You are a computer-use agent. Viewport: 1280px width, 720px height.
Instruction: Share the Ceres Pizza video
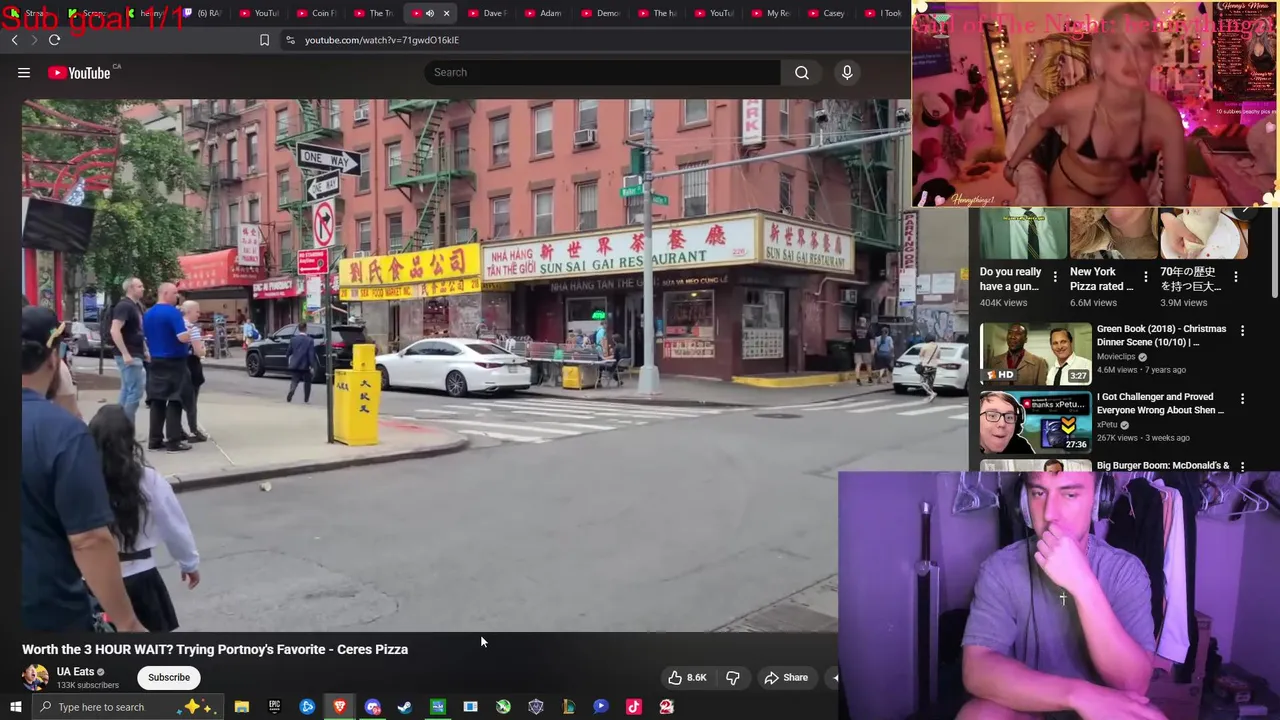[786, 677]
